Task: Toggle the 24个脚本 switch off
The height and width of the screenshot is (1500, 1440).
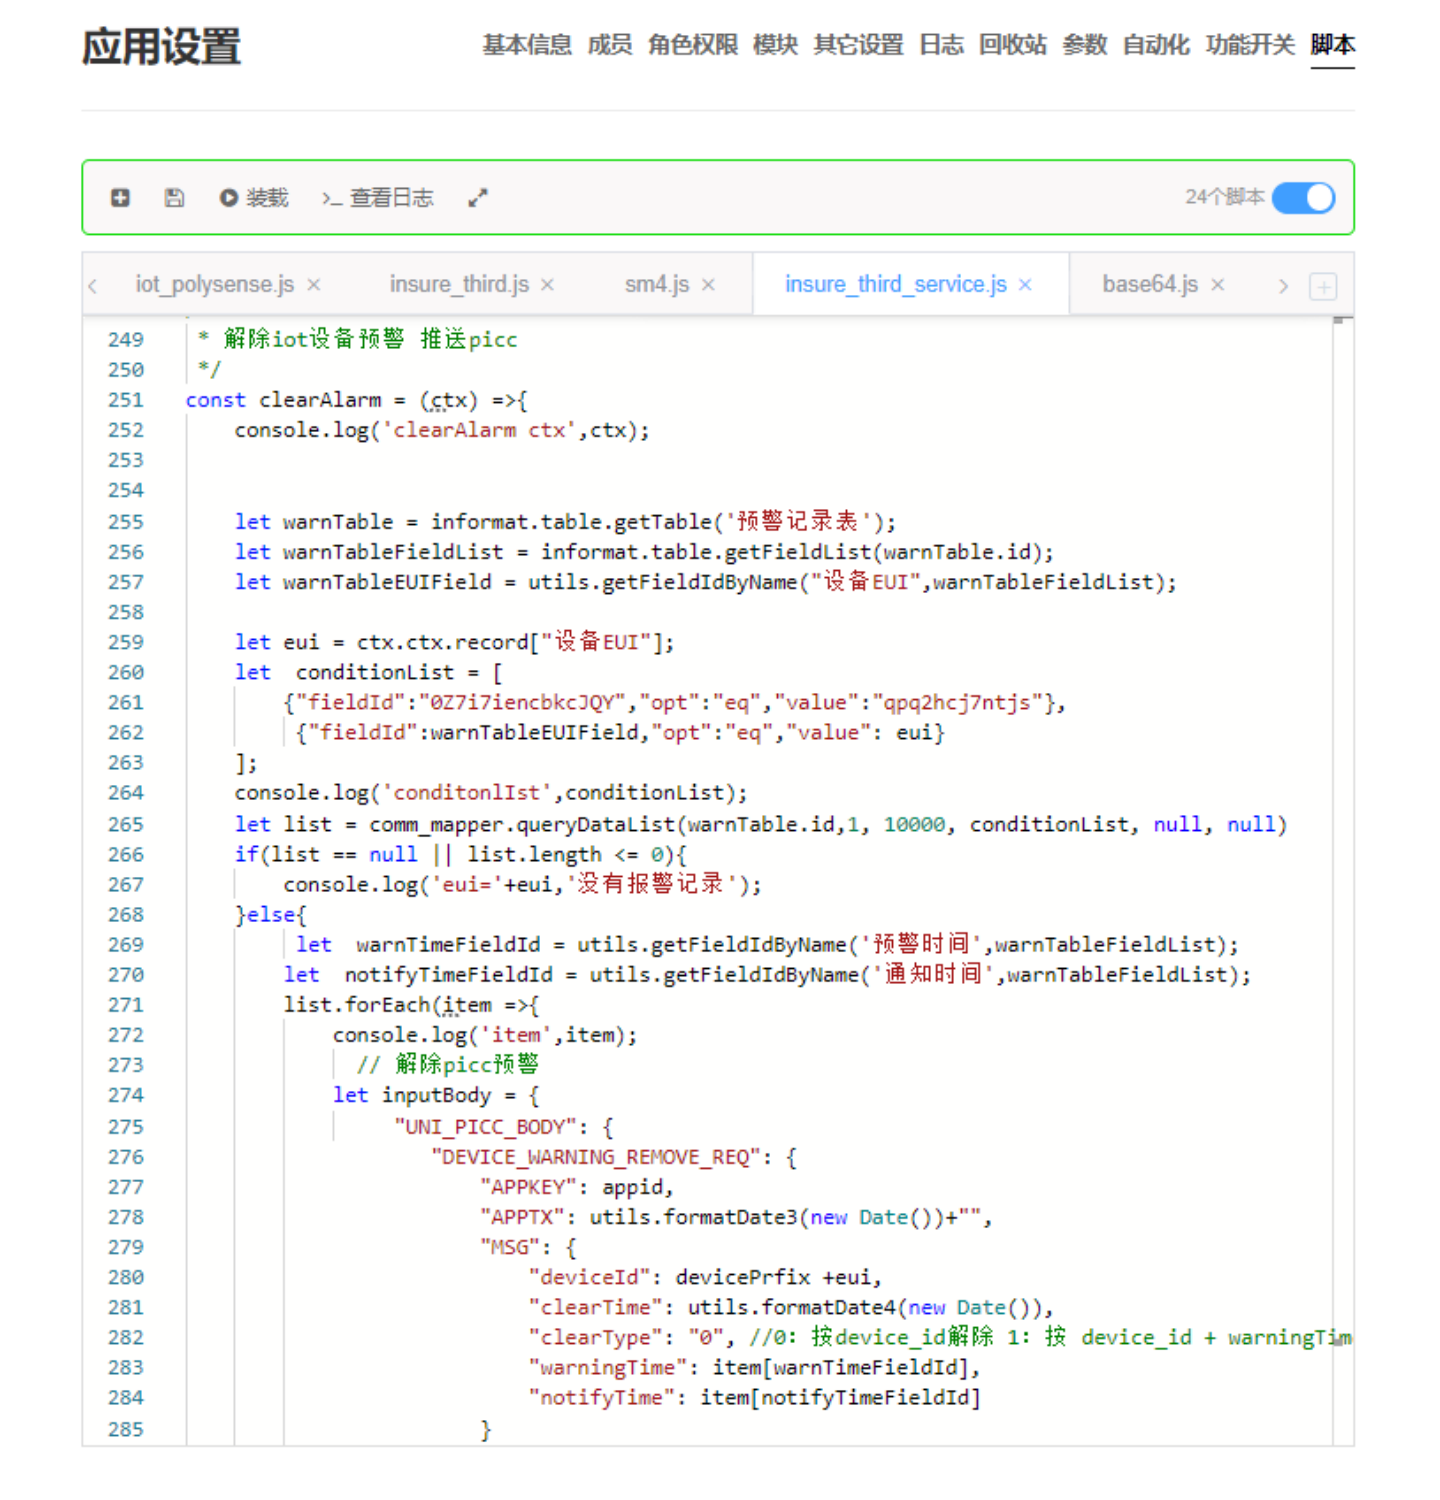Action: 1303,198
